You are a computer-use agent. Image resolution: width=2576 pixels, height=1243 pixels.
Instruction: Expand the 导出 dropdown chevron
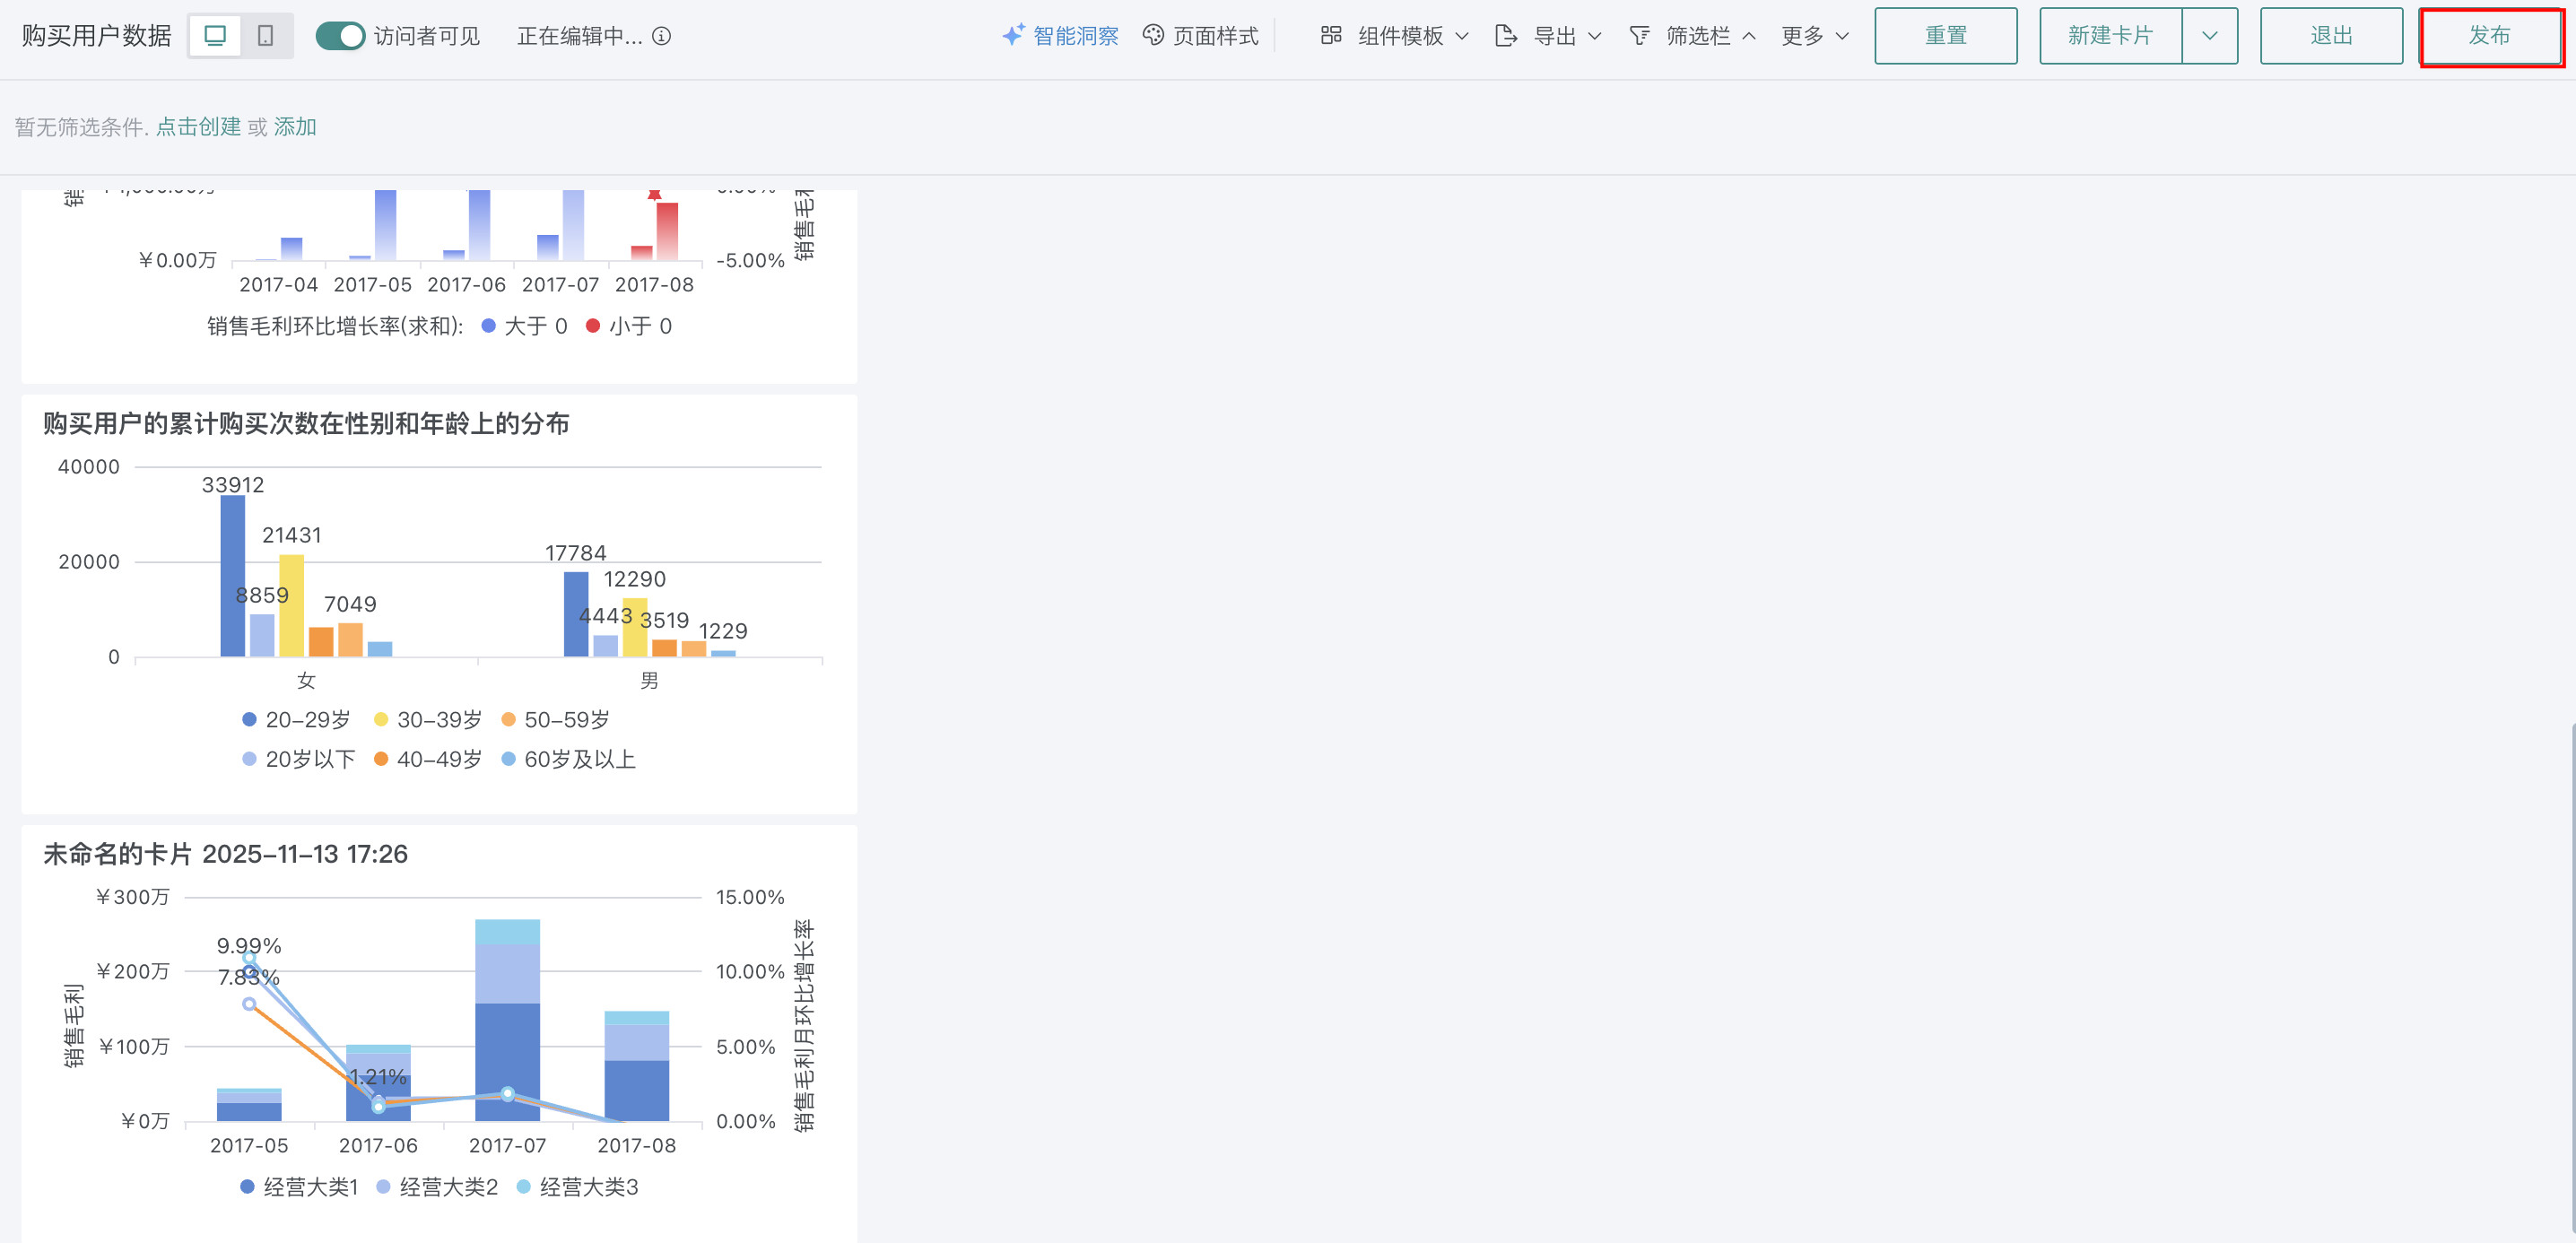tap(1595, 36)
